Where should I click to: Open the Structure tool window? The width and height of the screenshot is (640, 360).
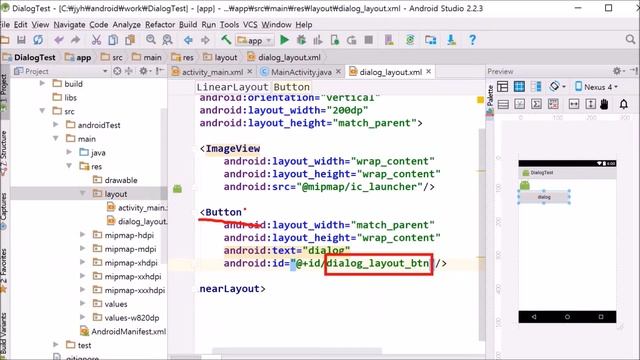[4, 153]
